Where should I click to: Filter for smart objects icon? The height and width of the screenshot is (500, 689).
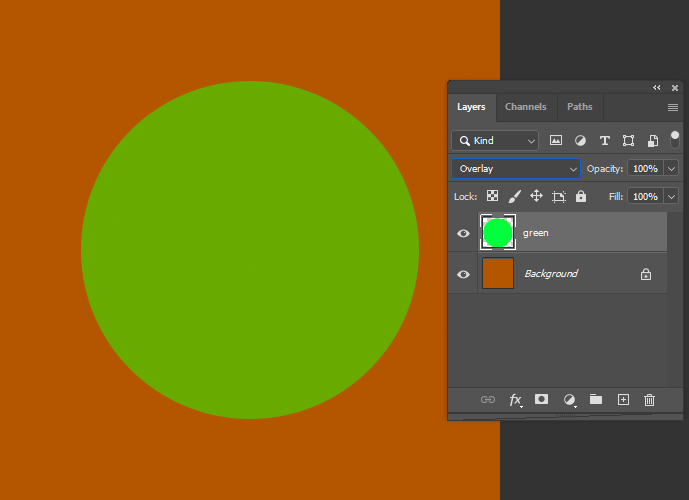click(653, 141)
